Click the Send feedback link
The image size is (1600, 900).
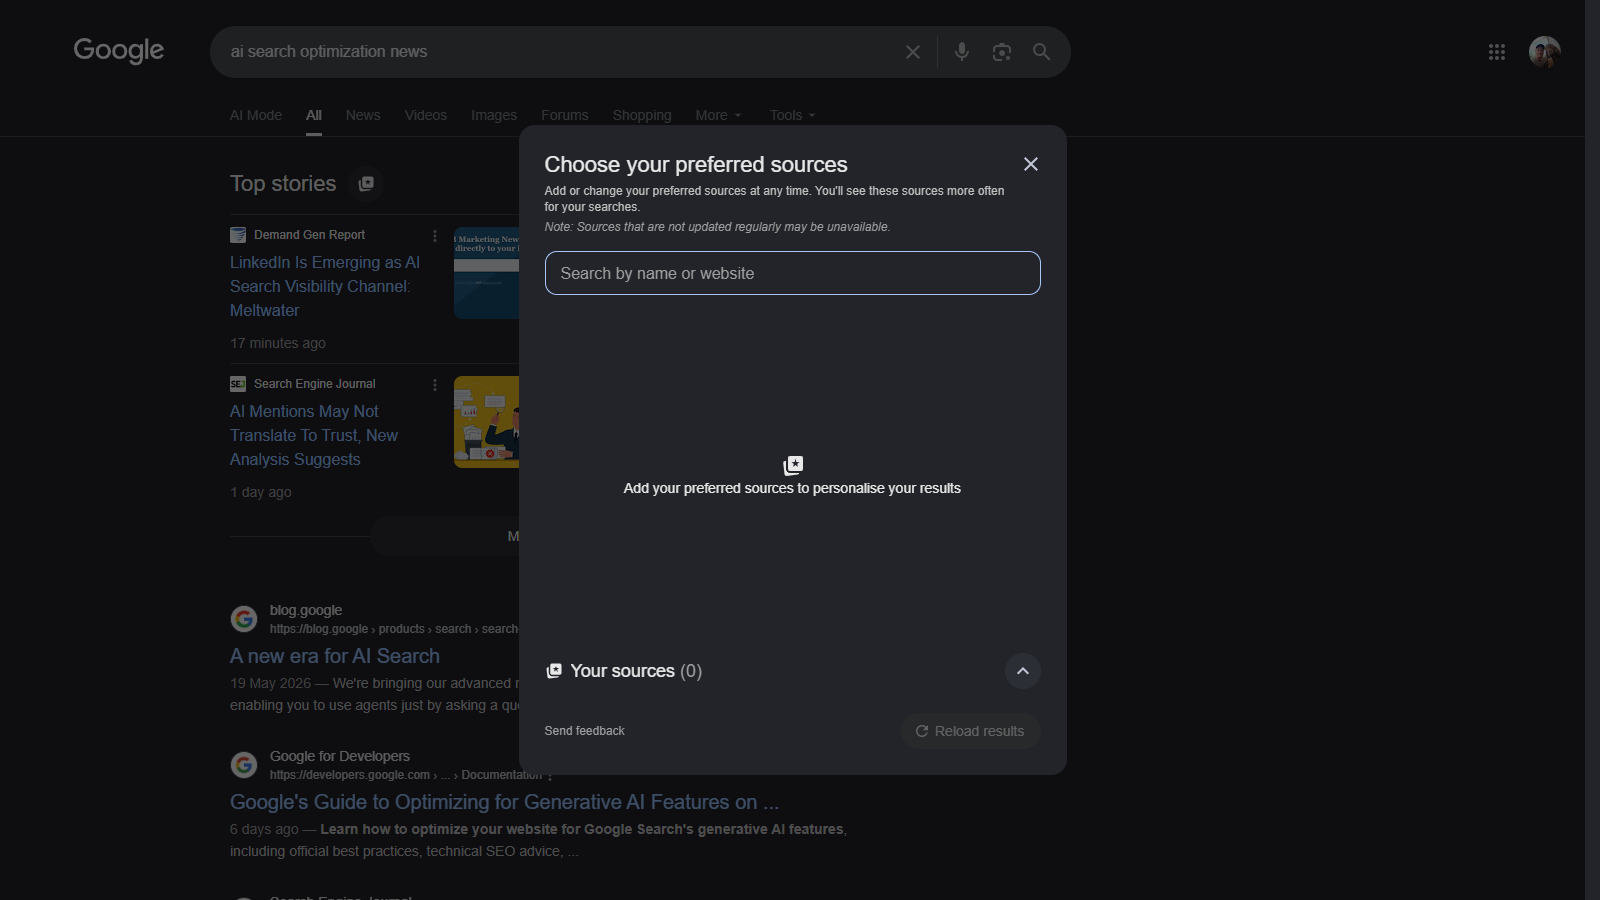(585, 731)
